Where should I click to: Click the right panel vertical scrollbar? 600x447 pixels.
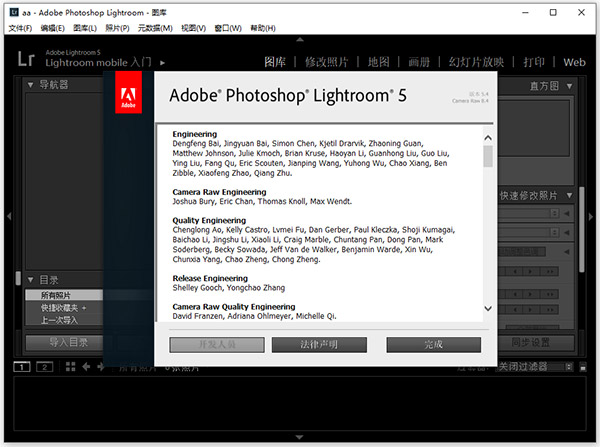click(582, 229)
